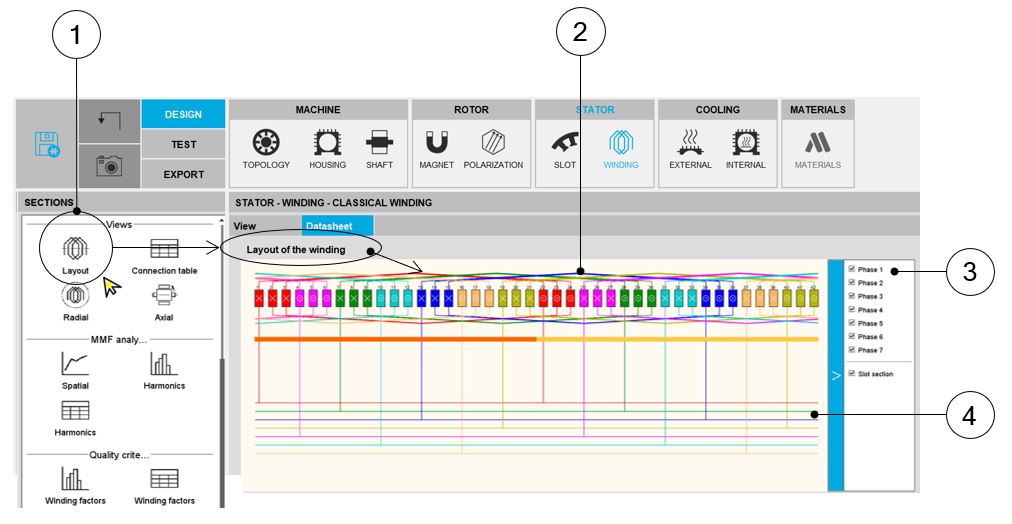Click the EXPORT mode button
The height and width of the screenshot is (524, 1012).
183,174
